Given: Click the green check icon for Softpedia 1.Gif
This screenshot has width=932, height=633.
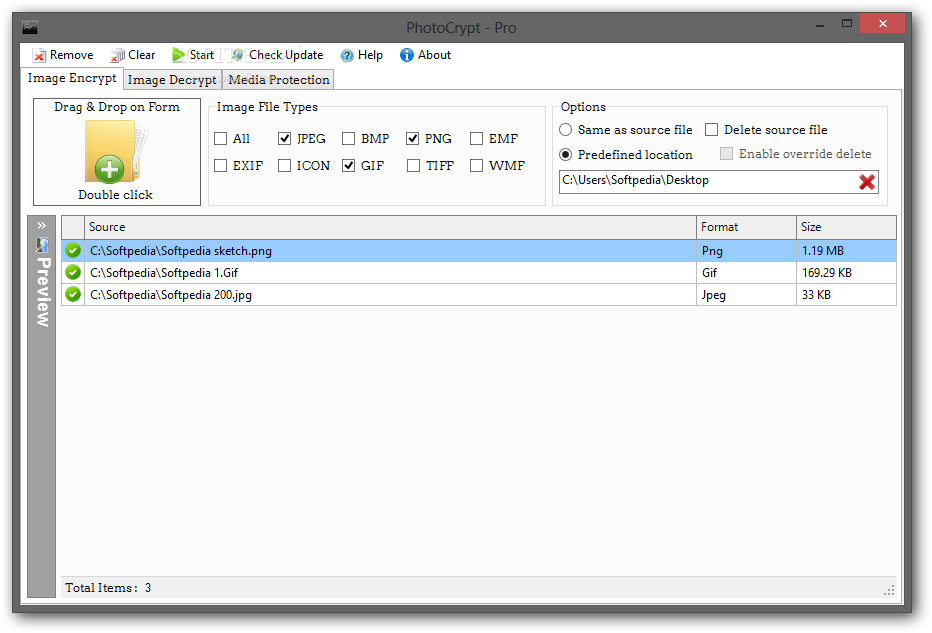Looking at the screenshot, I should 73,272.
